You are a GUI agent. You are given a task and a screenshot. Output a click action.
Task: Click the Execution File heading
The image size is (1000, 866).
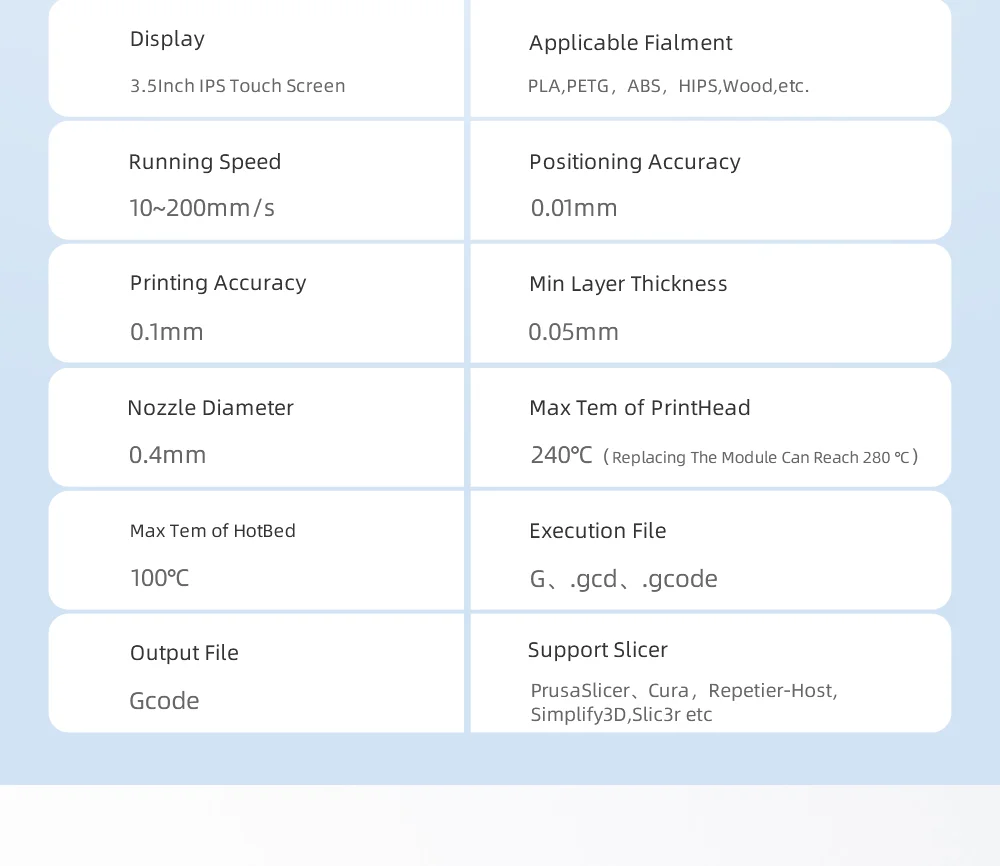[597, 531]
